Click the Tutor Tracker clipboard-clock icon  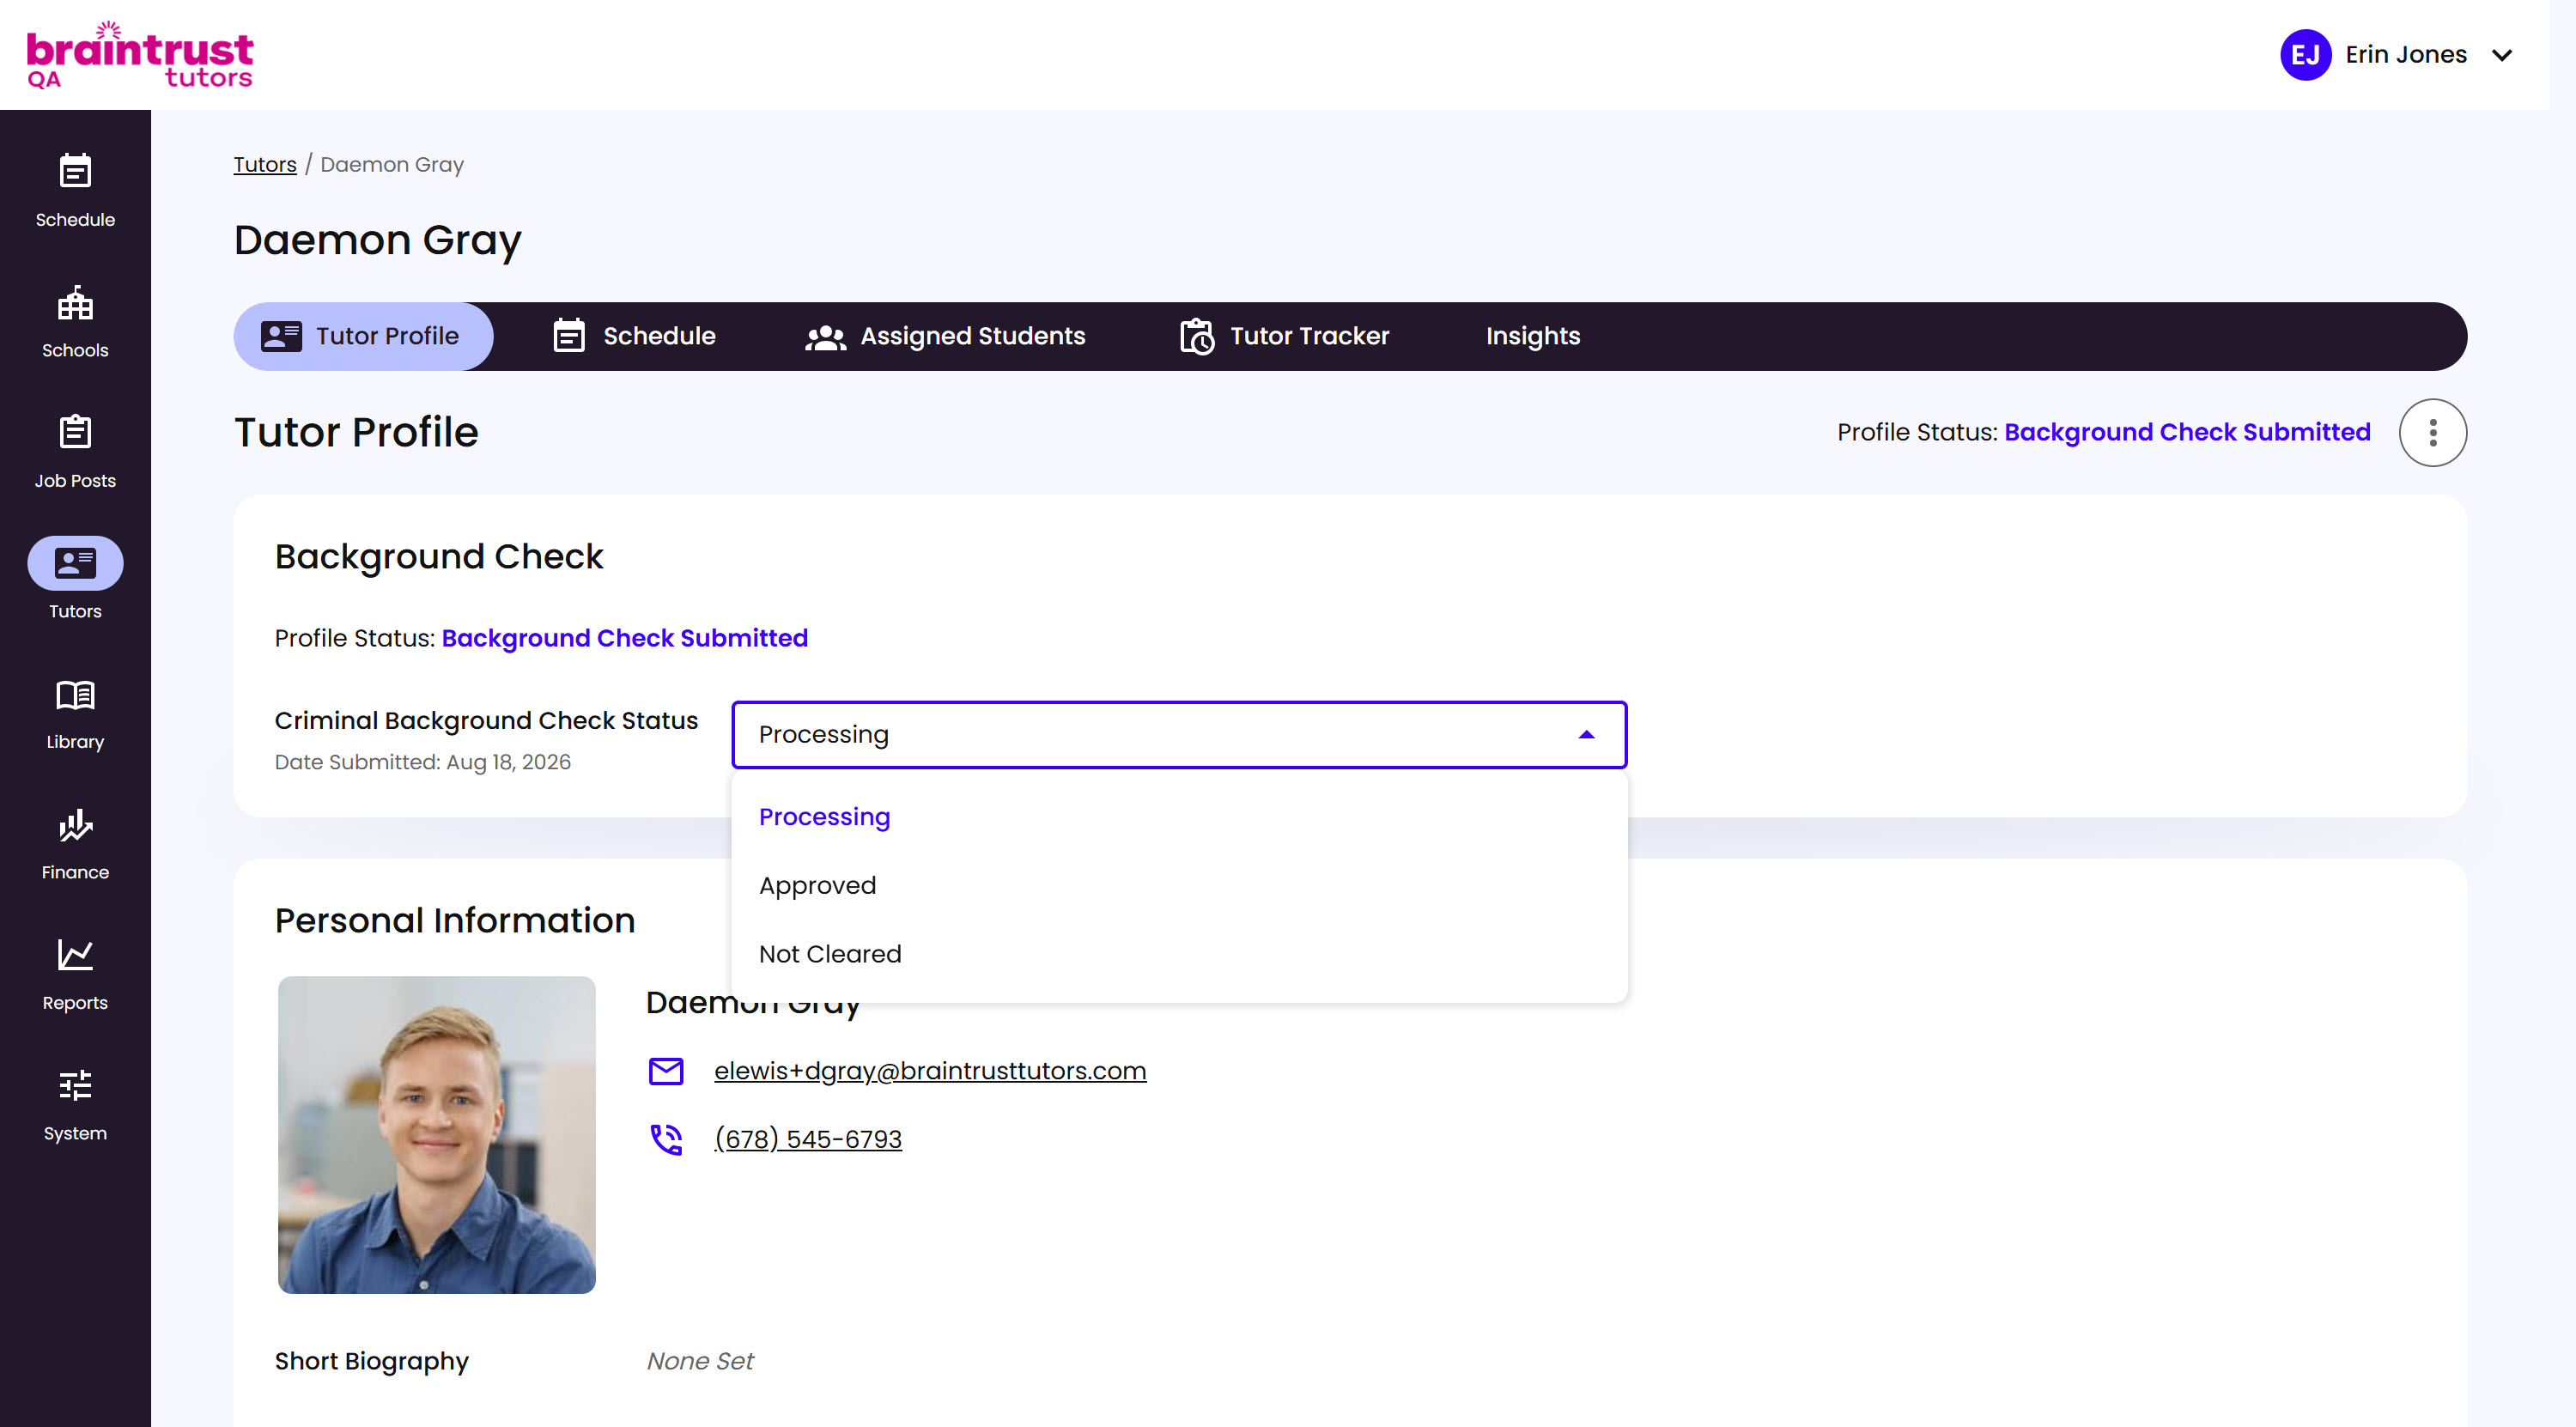pyautogui.click(x=1197, y=337)
